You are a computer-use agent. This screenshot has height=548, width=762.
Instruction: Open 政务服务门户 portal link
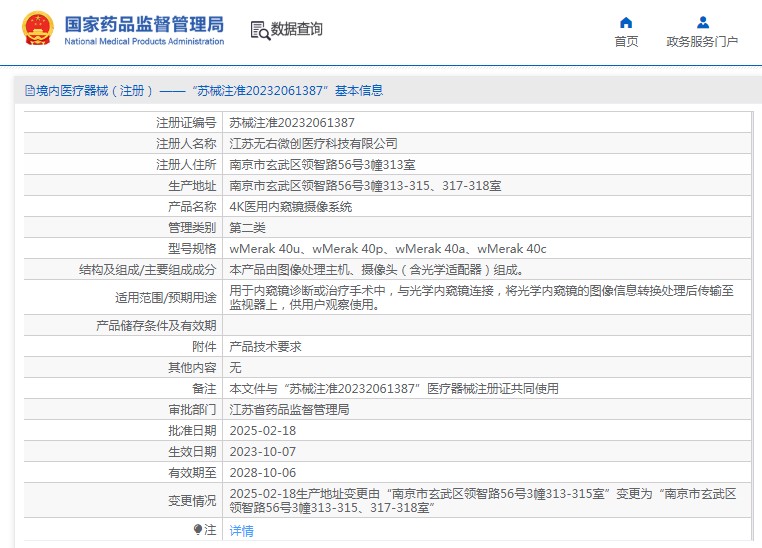[x=702, y=42]
